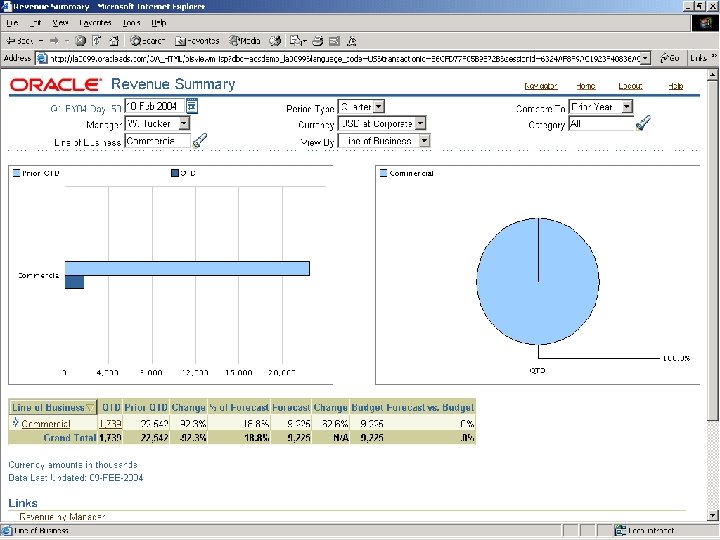The height and width of the screenshot is (540, 720).
Task: Click the Category input field
Action: click(x=601, y=124)
